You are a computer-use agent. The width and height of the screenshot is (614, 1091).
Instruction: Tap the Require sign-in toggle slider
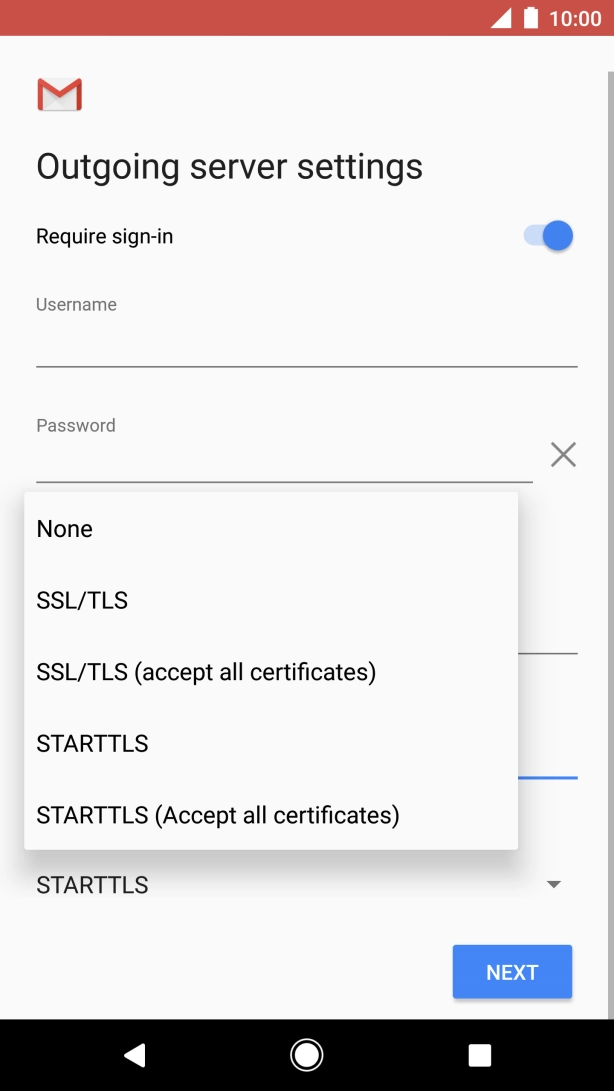549,235
